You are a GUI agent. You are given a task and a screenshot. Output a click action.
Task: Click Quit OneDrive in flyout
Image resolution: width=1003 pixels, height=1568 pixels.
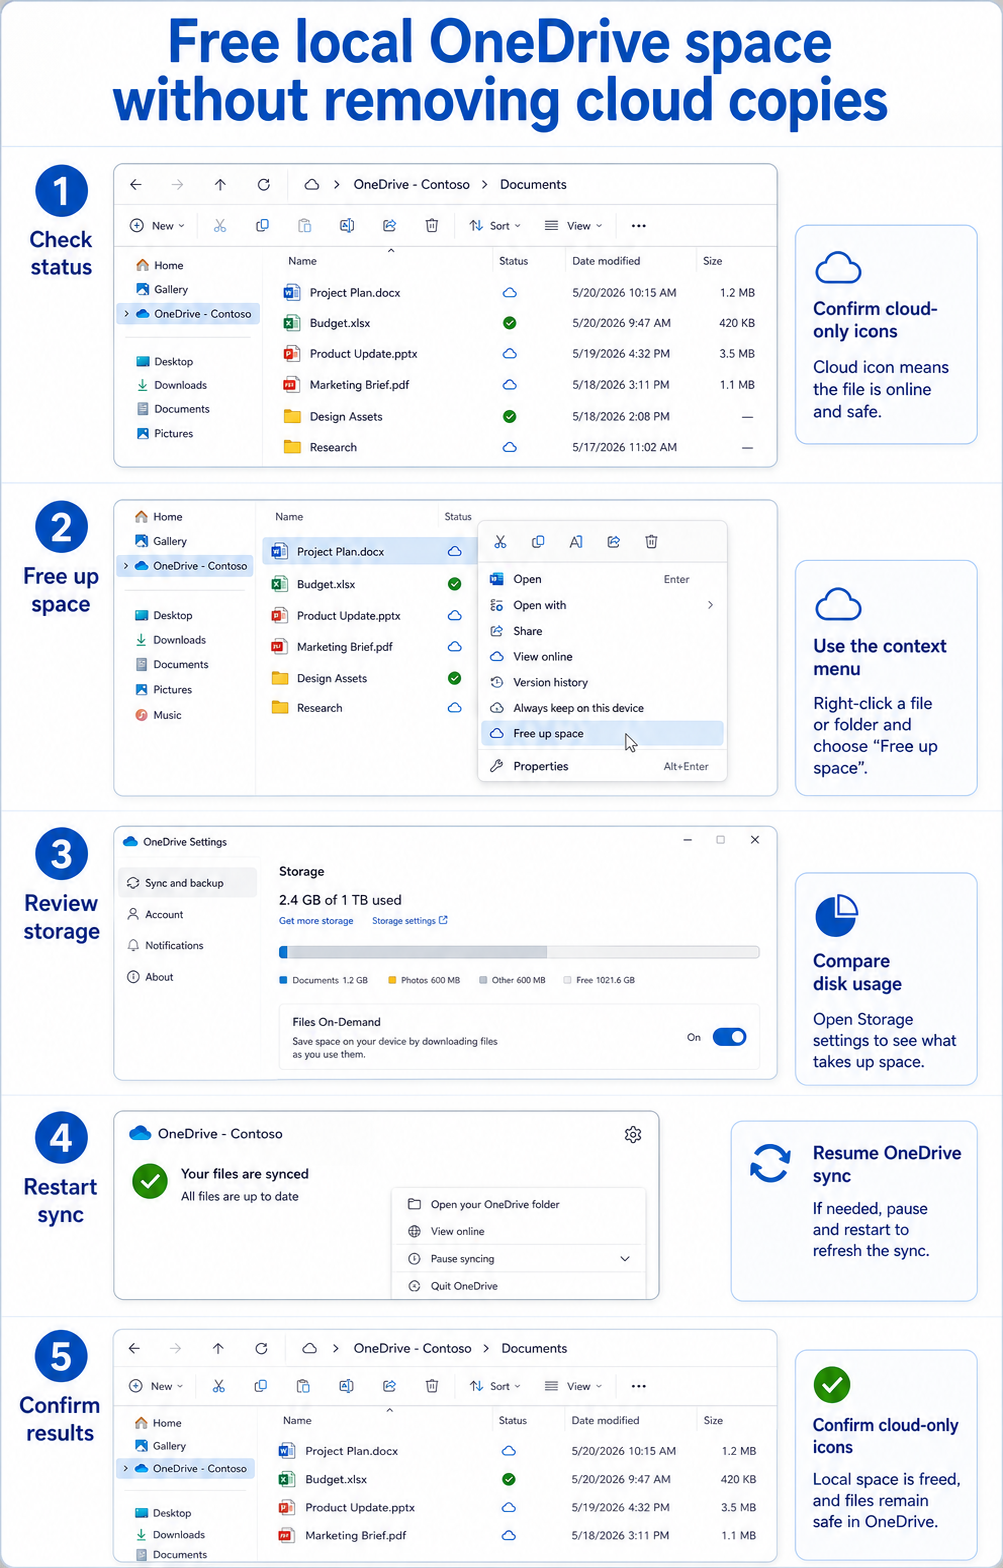pos(519,1286)
